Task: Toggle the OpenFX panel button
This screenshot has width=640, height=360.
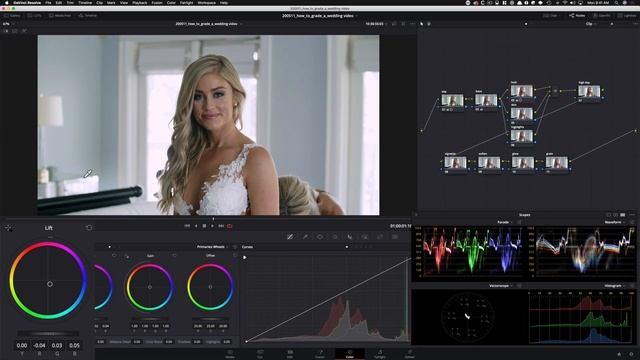Action: click(x=602, y=16)
